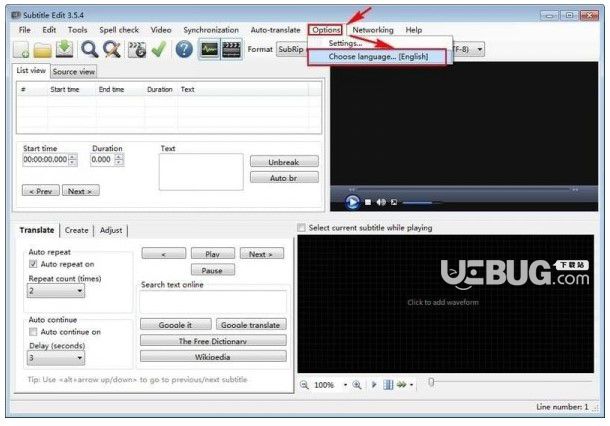Viewport: 610px width, 426px height.
Task: Click the Play button in Translate panel
Action: [213, 254]
